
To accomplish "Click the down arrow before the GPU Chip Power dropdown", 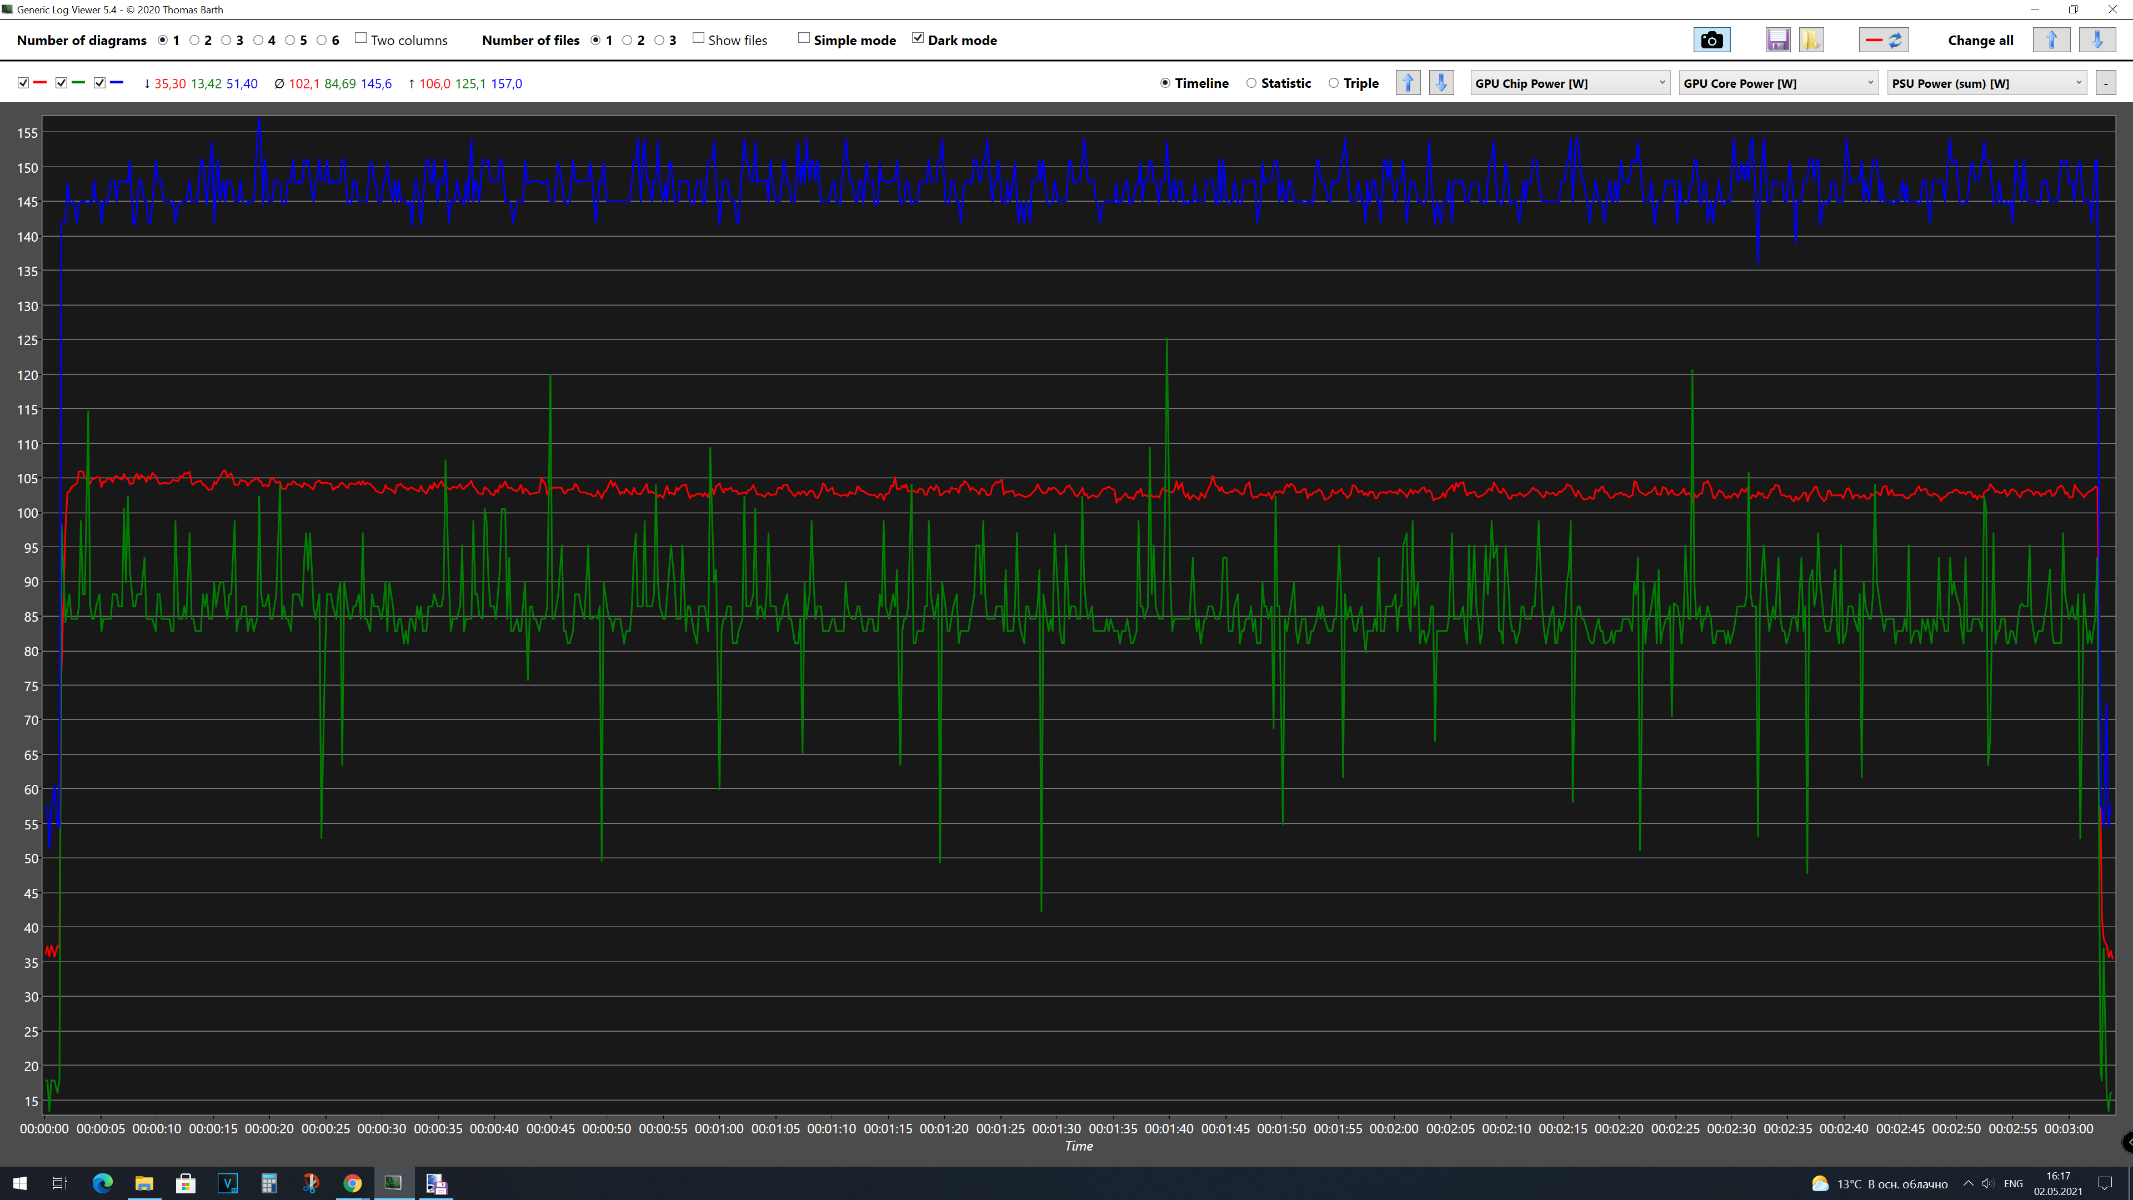I will point(1441,83).
